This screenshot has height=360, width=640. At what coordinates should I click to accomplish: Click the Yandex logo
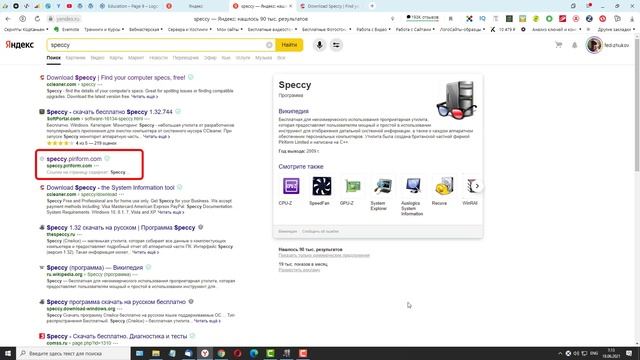tap(20, 45)
